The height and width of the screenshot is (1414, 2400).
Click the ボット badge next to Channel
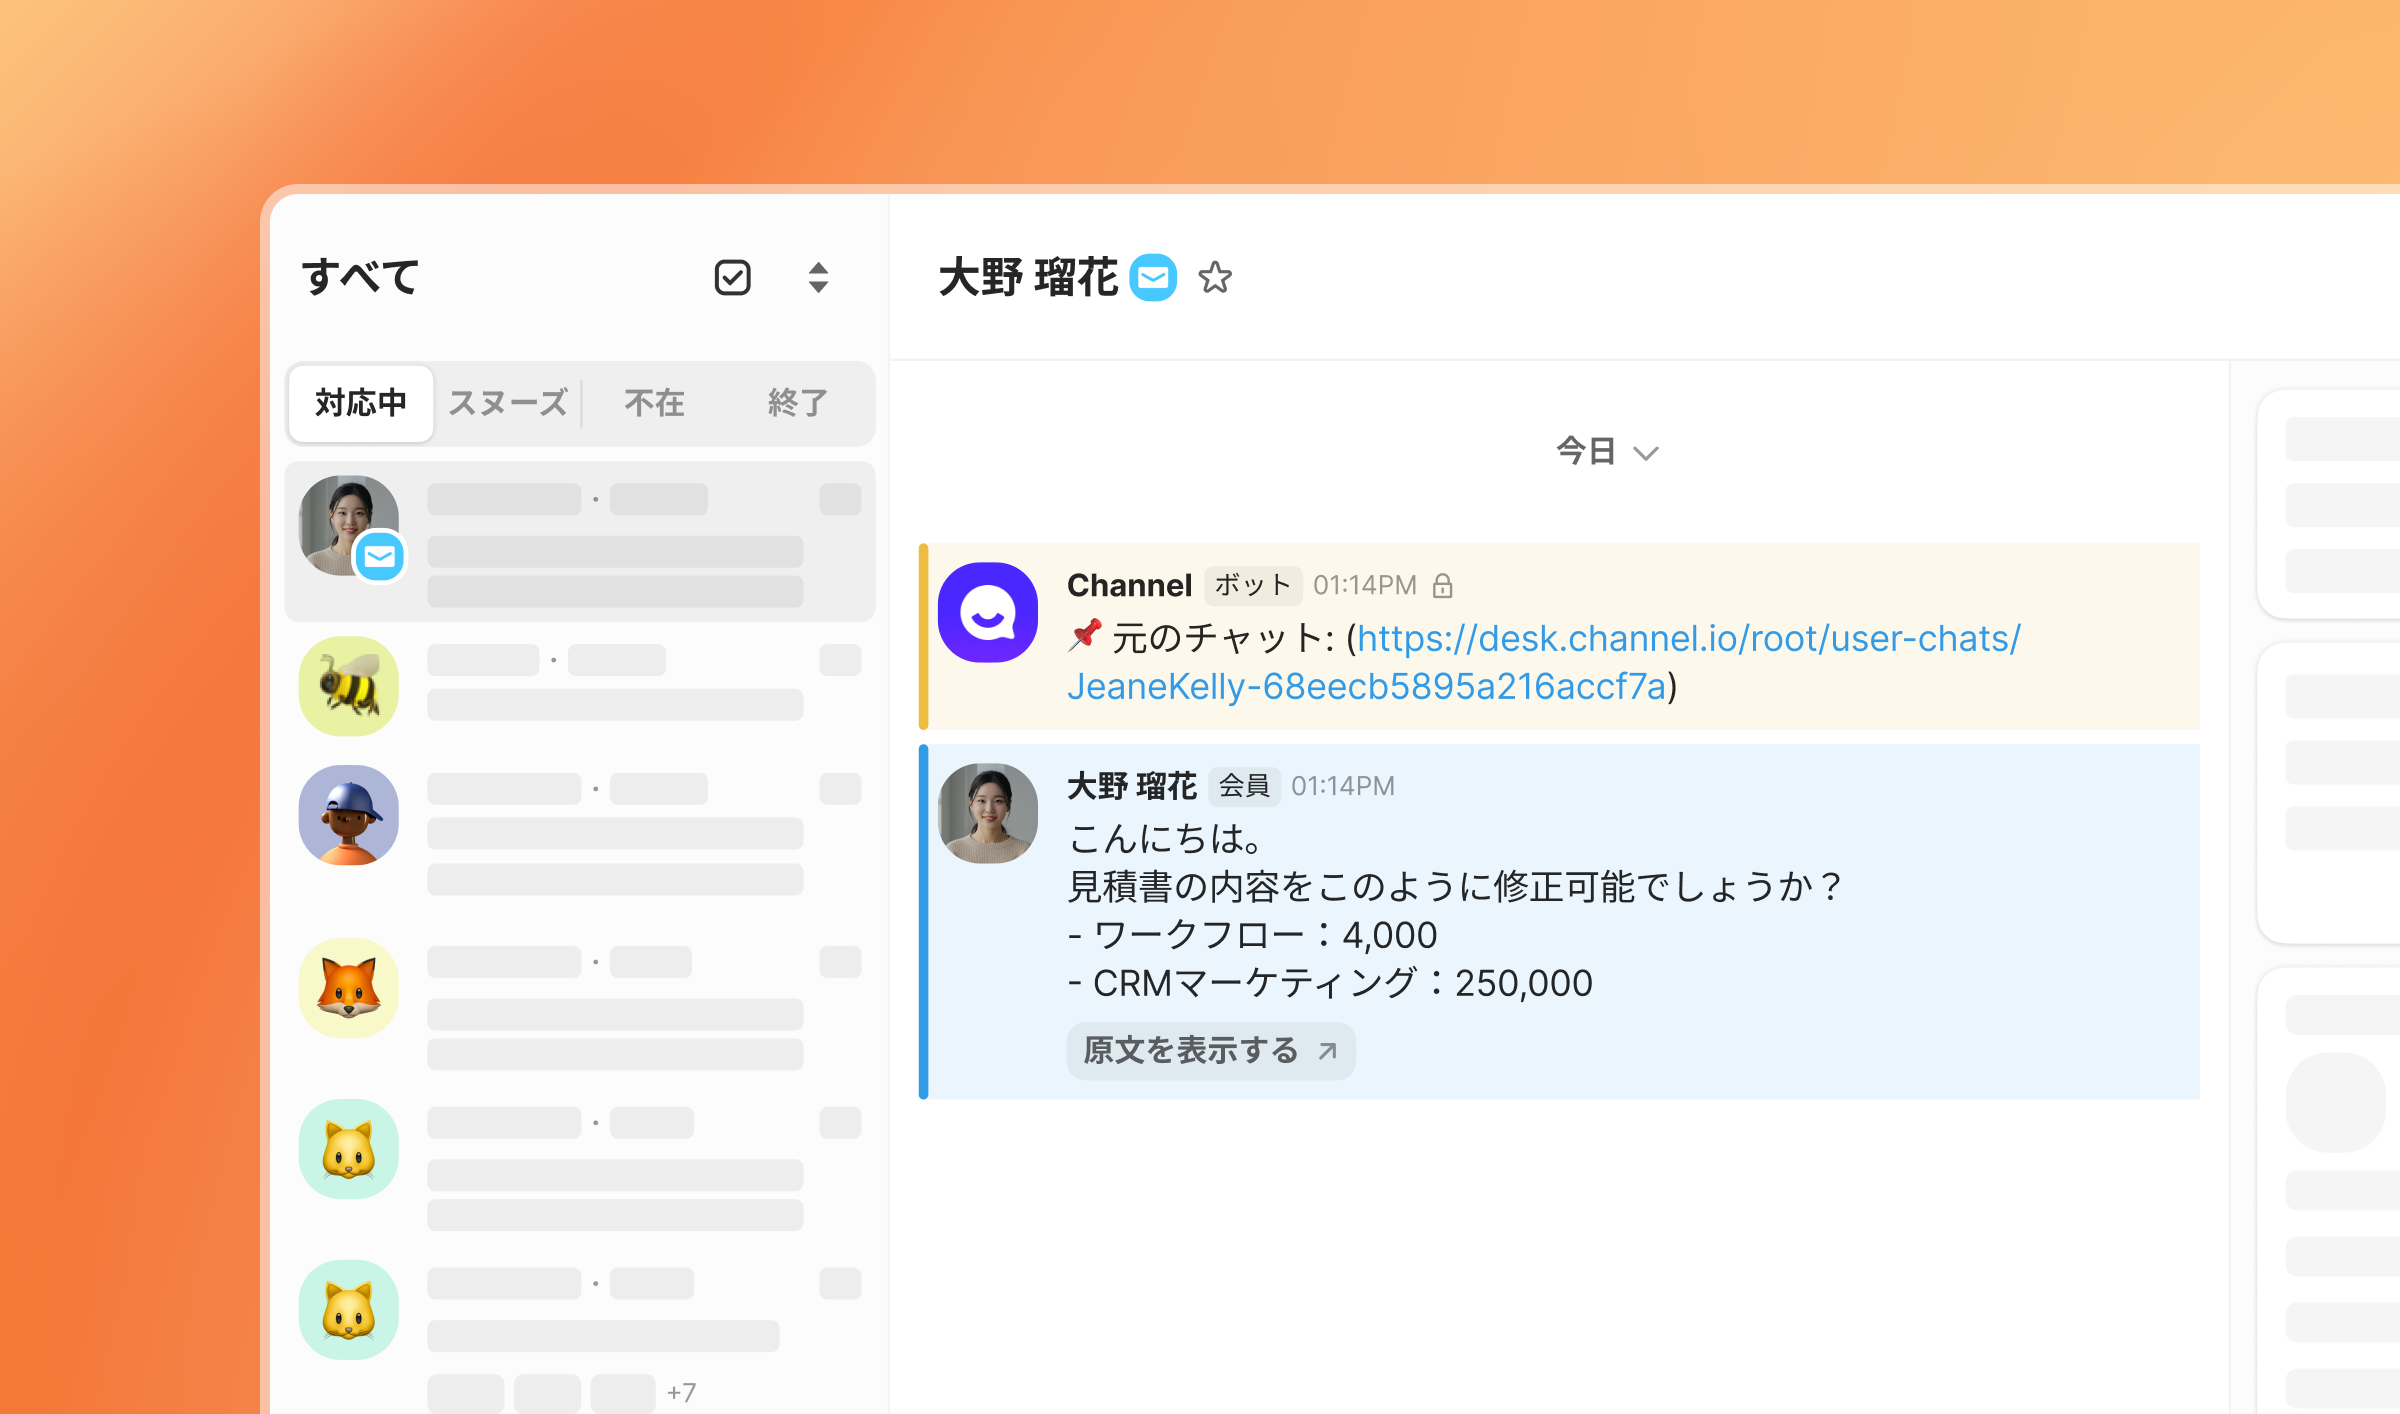tap(1252, 585)
